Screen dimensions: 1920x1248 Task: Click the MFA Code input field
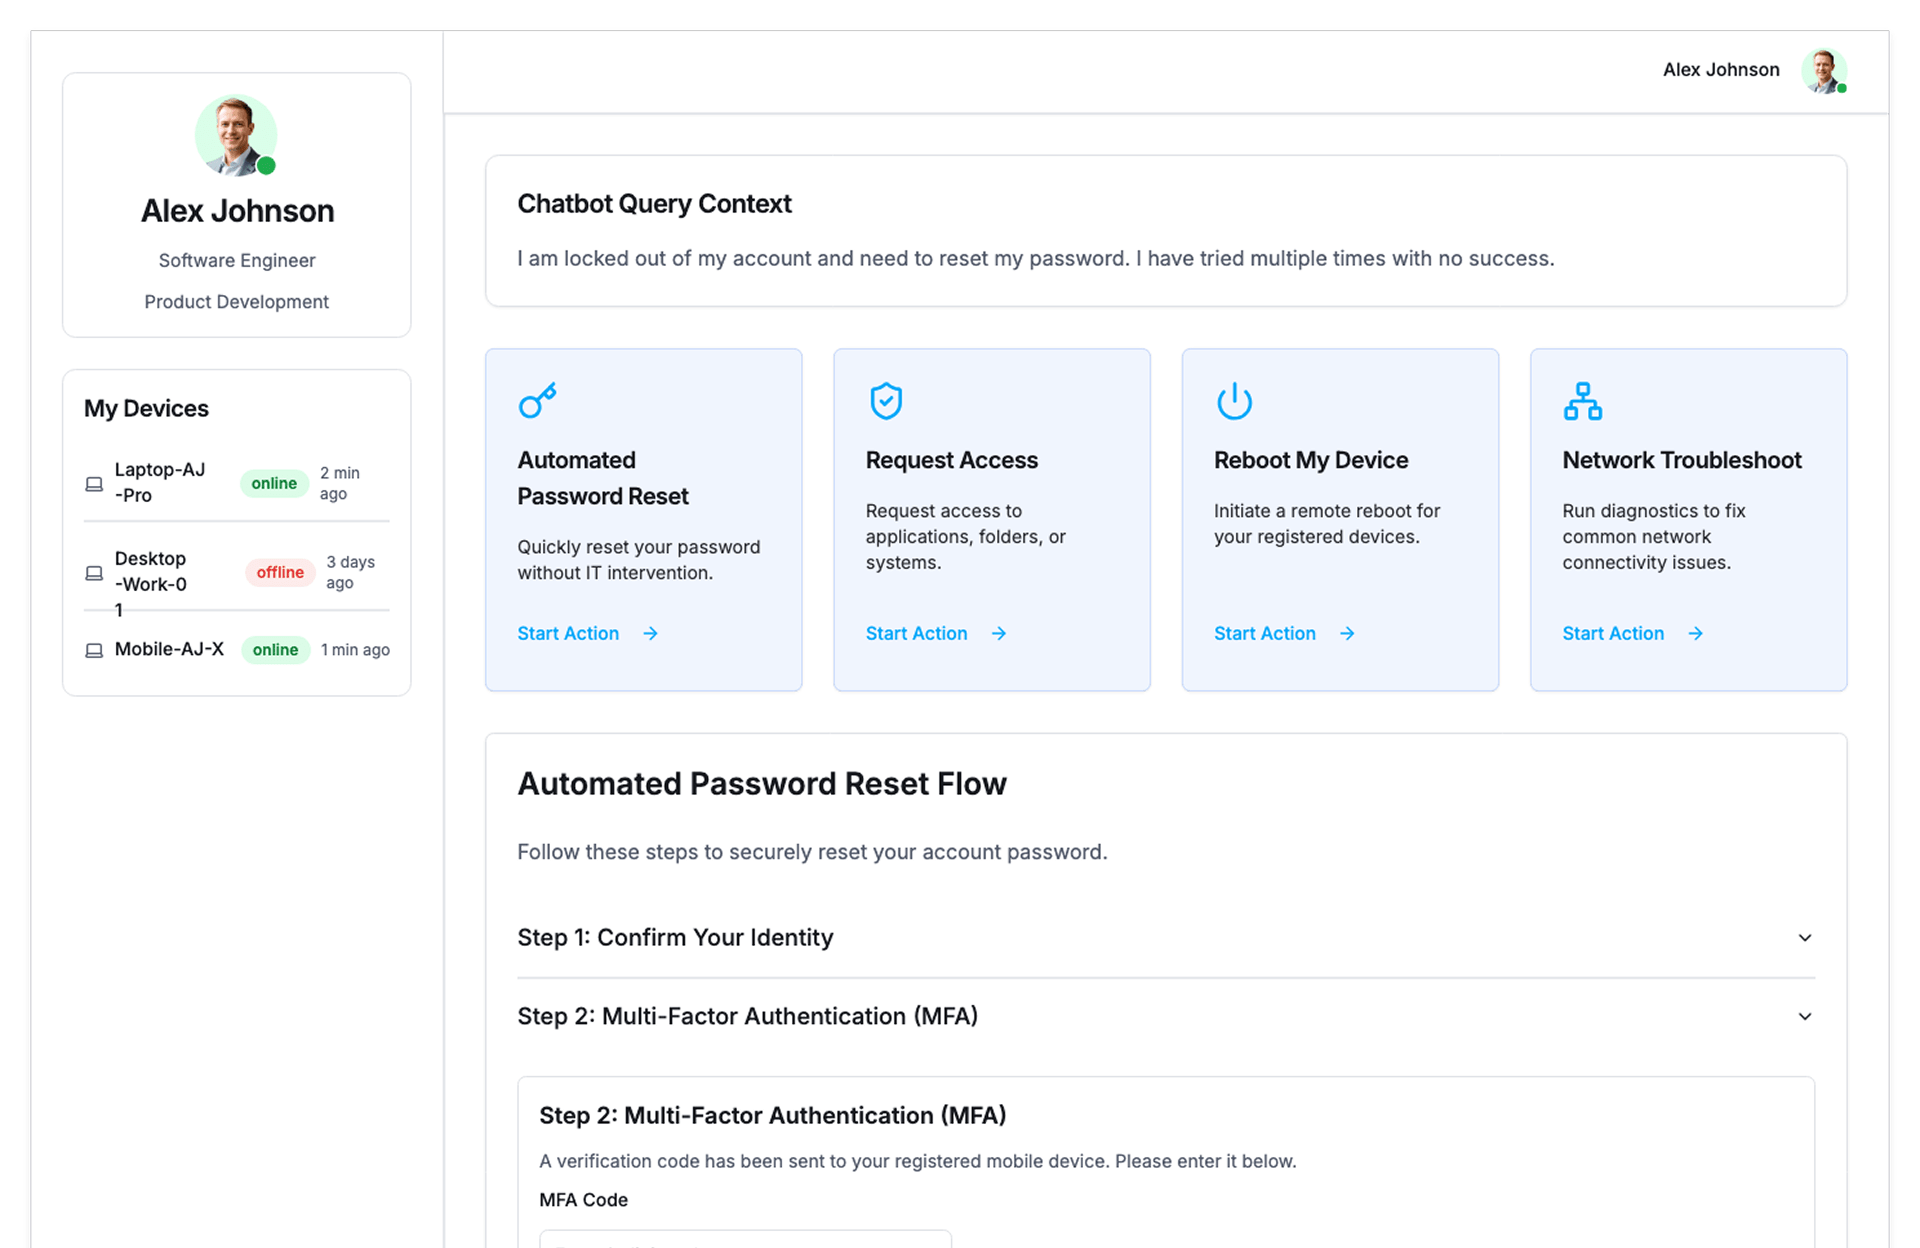point(745,1240)
